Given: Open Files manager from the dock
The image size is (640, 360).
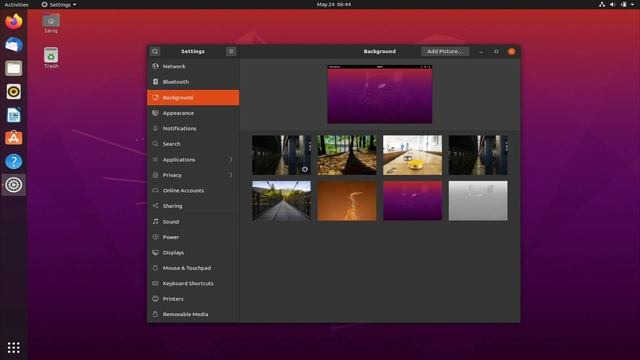Looking at the screenshot, I should point(13,68).
